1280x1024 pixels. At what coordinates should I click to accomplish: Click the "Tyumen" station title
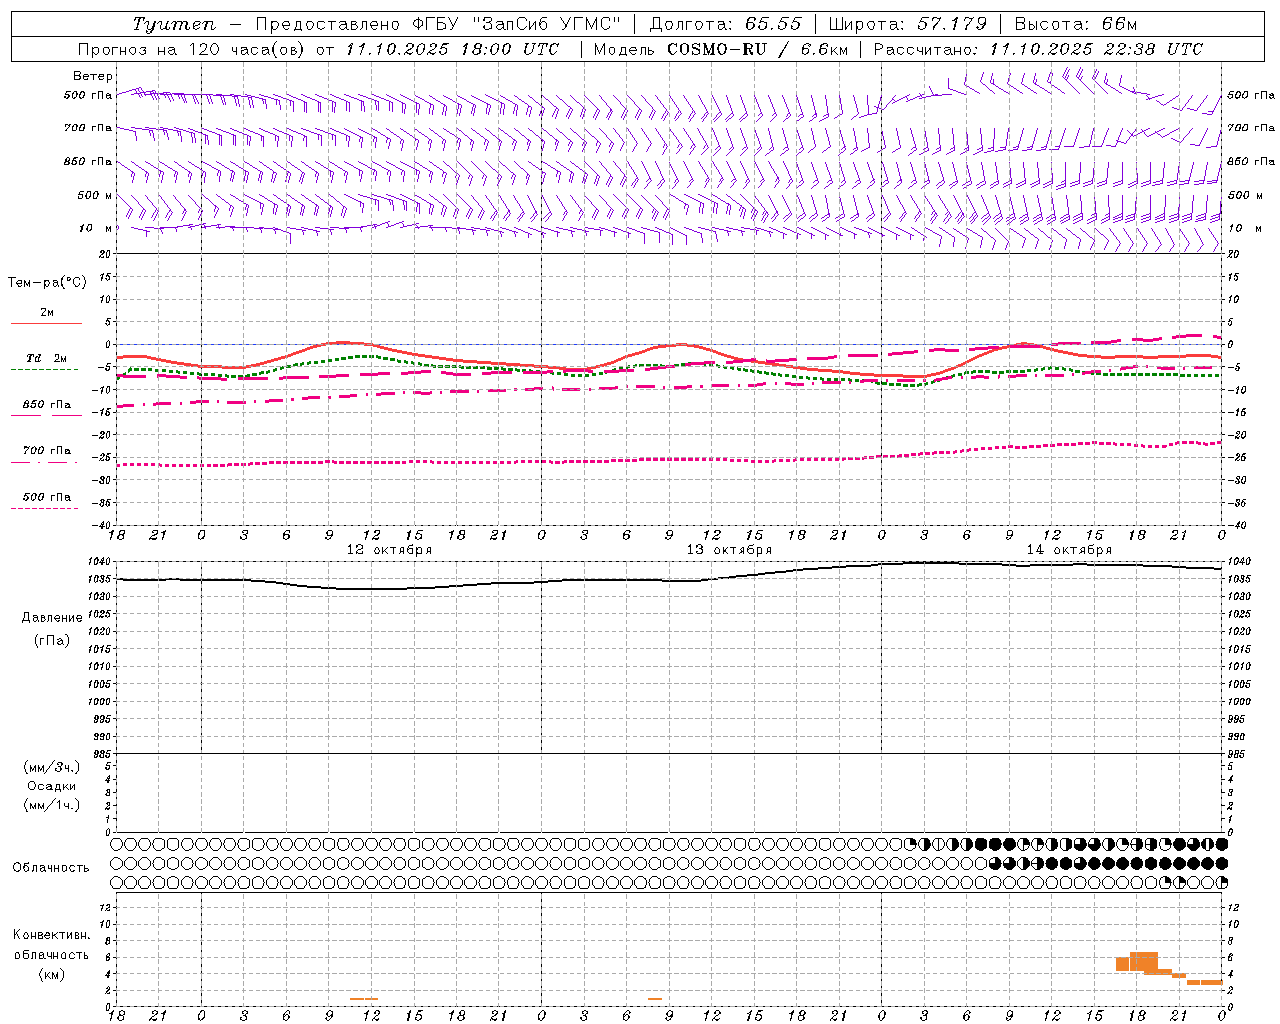pos(174,24)
